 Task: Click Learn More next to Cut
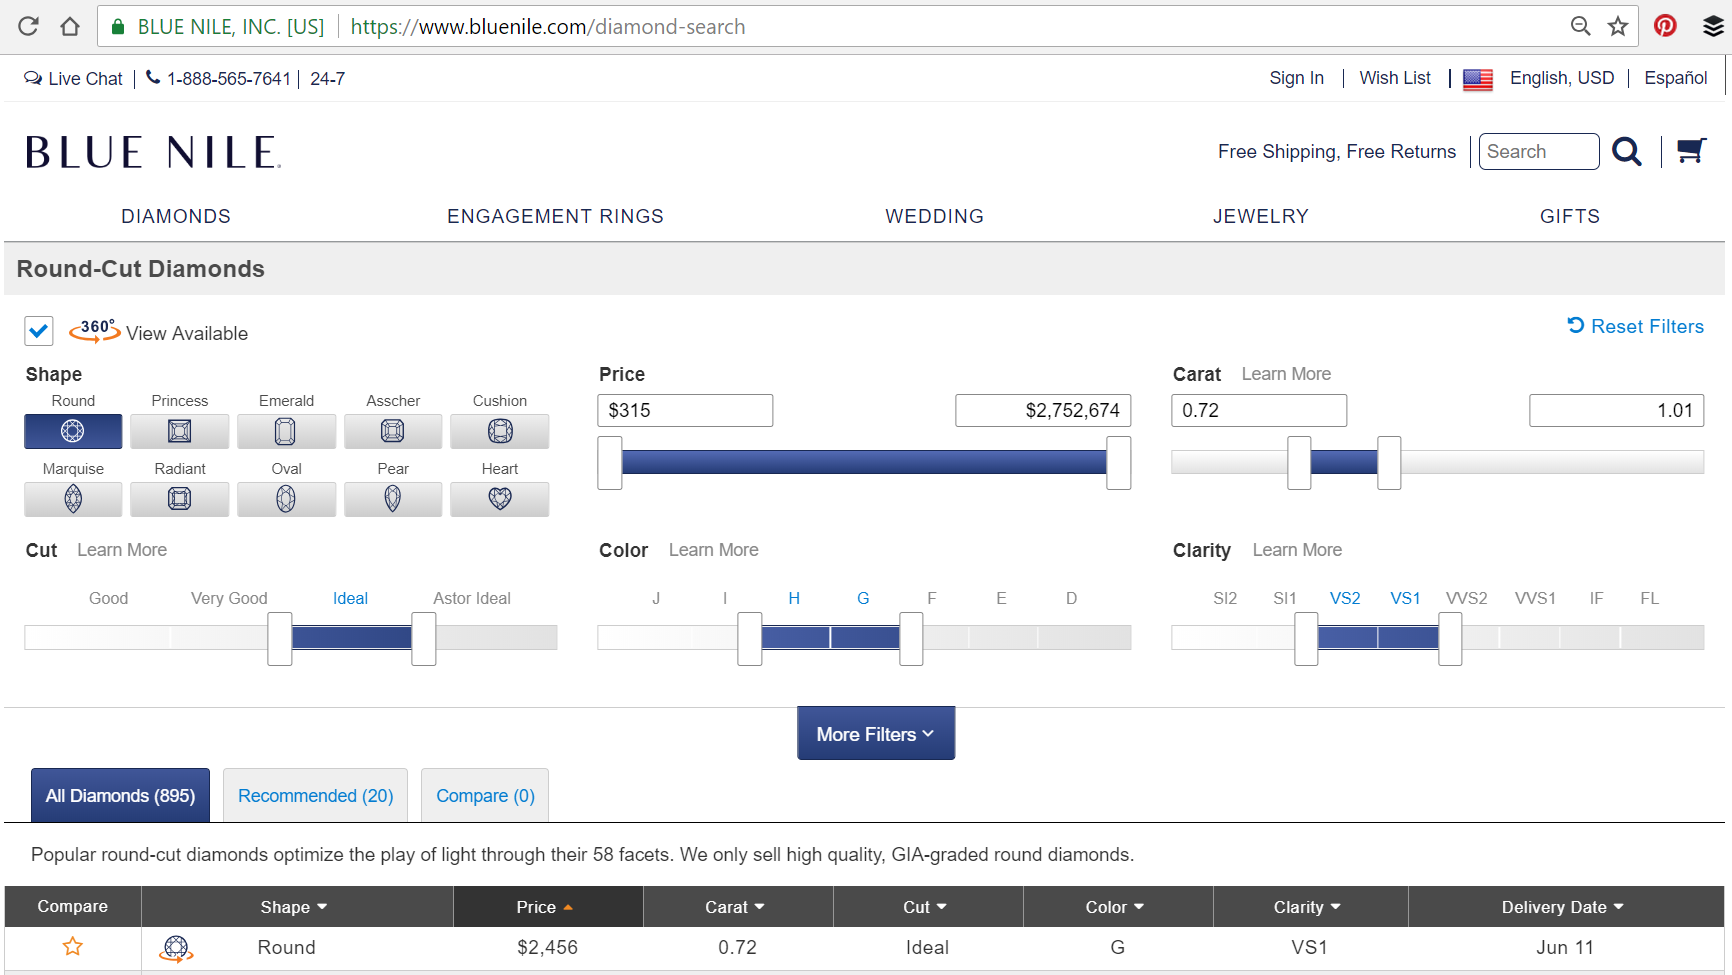[122, 550]
